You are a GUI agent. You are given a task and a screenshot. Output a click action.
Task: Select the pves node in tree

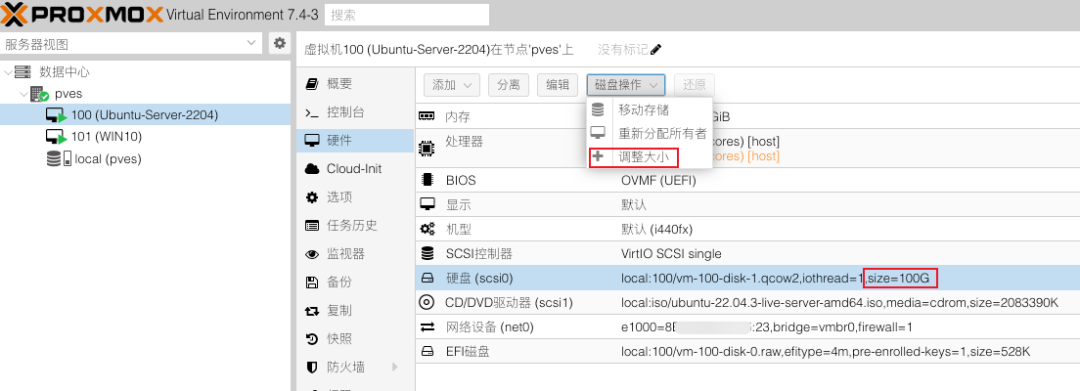coord(69,94)
